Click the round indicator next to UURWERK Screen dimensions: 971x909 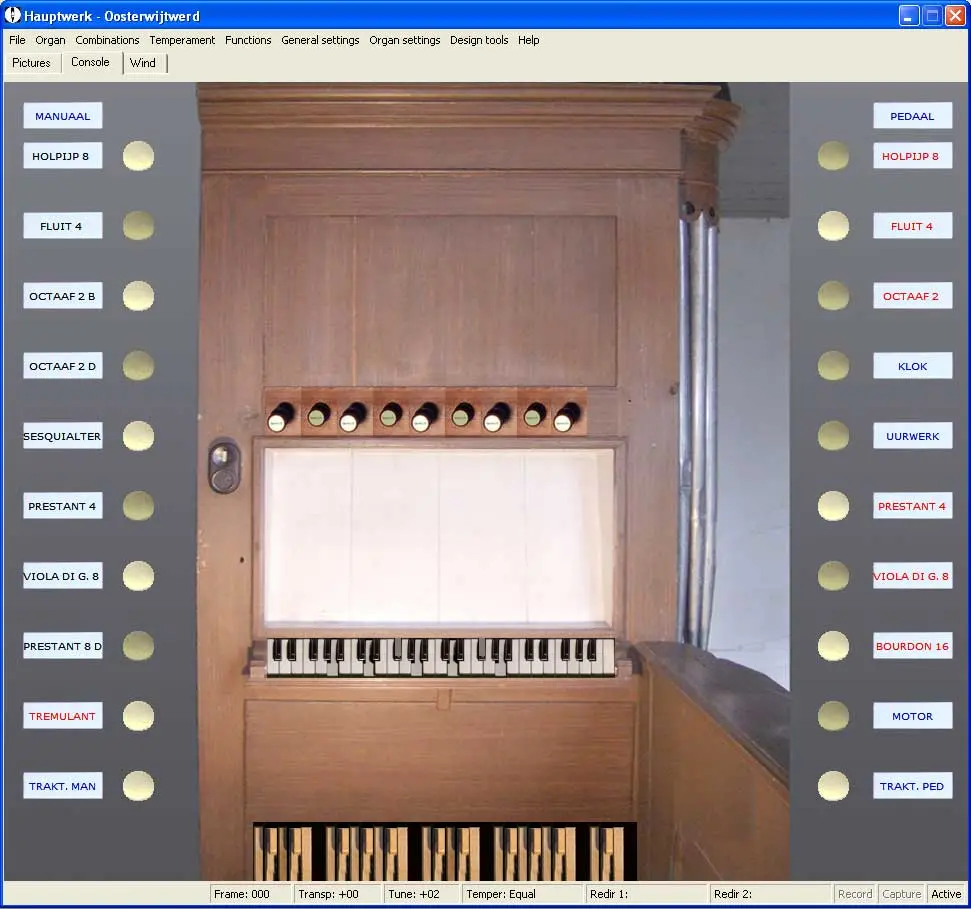833,436
